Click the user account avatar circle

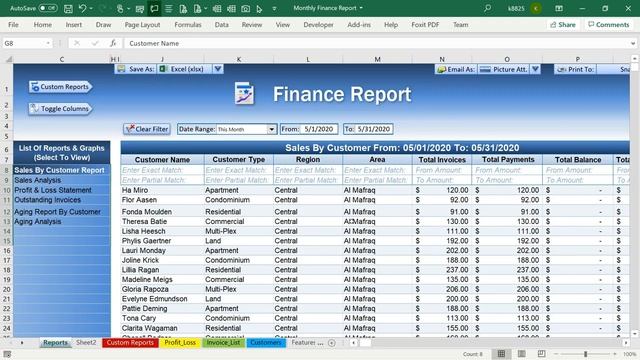coord(536,8)
